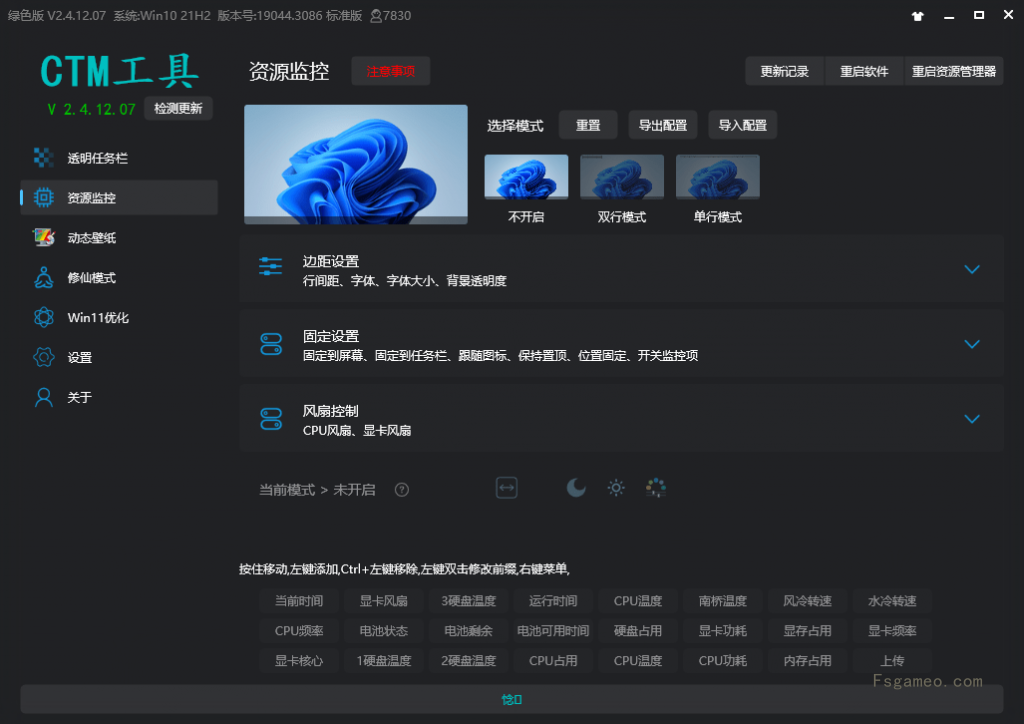Click the red 注意事项 button
This screenshot has width=1024, height=724.
[x=391, y=71]
